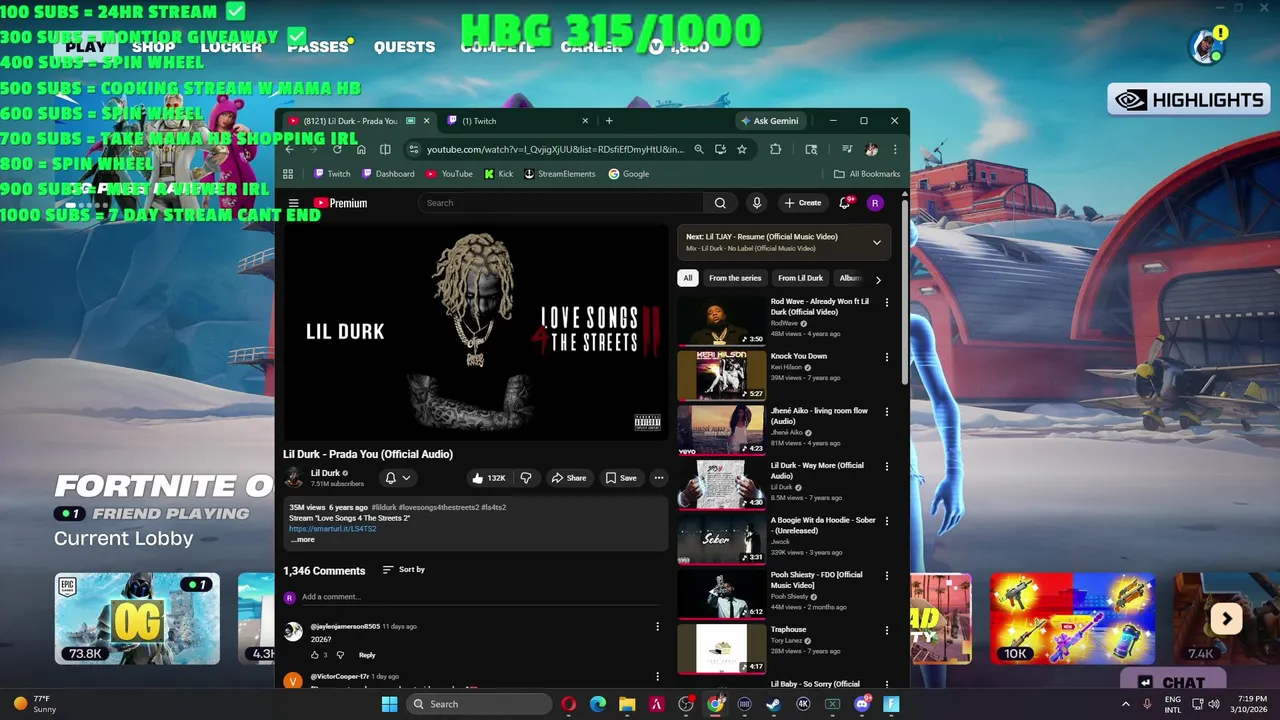Click the YouTube page vertical scrollbar
Screen dimensions: 1280x720
point(905,292)
